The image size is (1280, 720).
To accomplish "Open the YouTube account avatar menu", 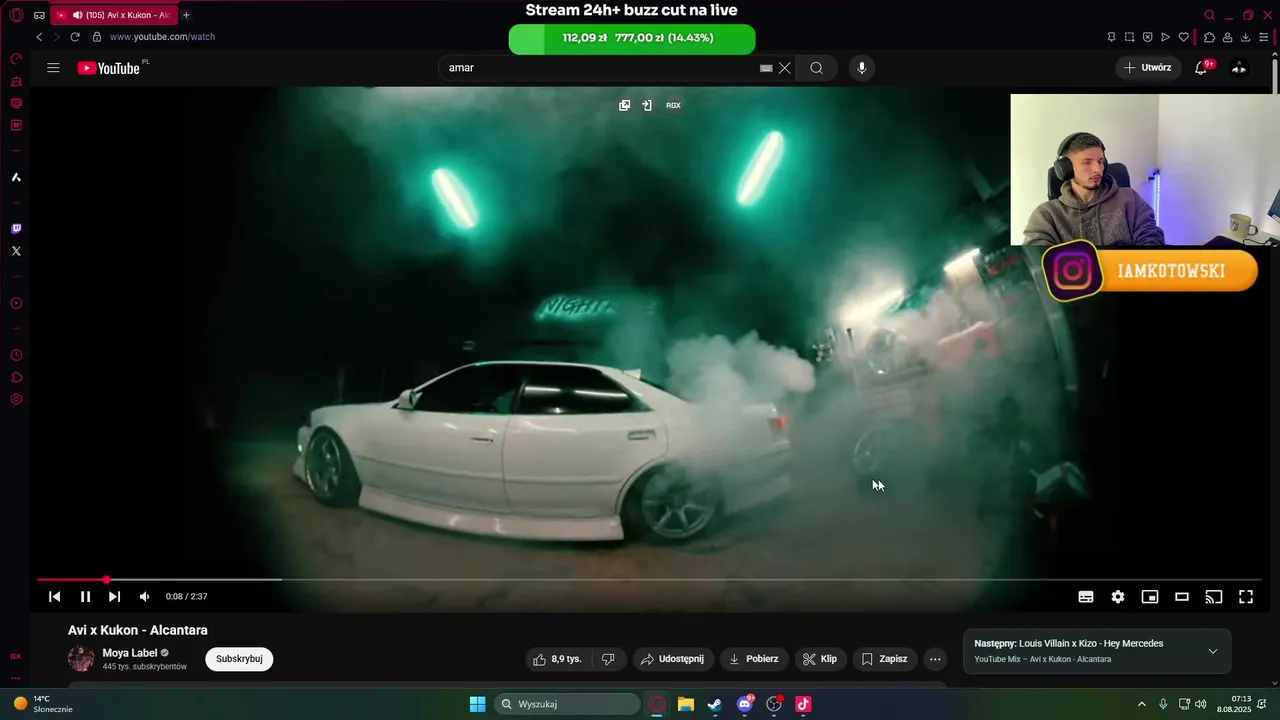I will [1239, 68].
